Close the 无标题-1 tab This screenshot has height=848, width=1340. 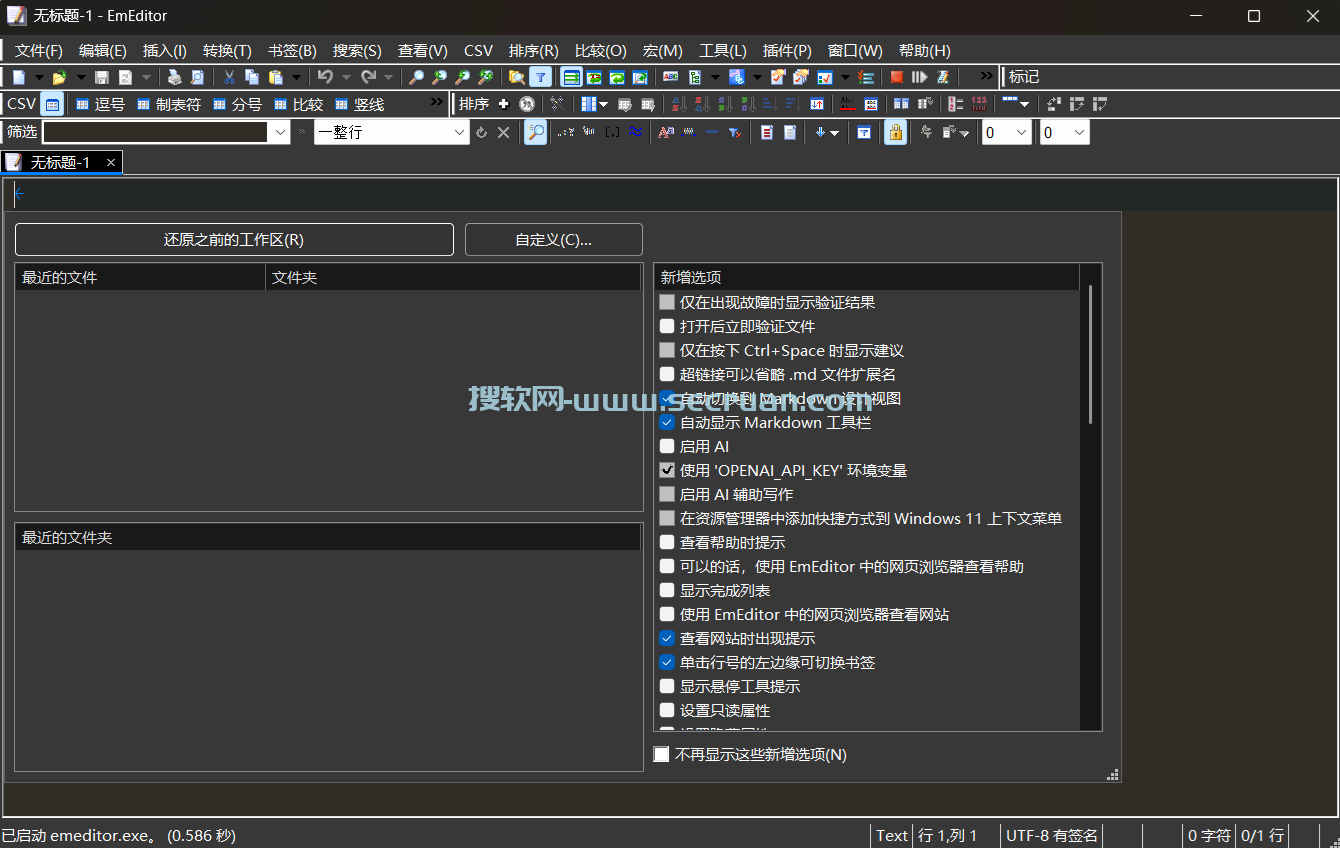click(111, 162)
